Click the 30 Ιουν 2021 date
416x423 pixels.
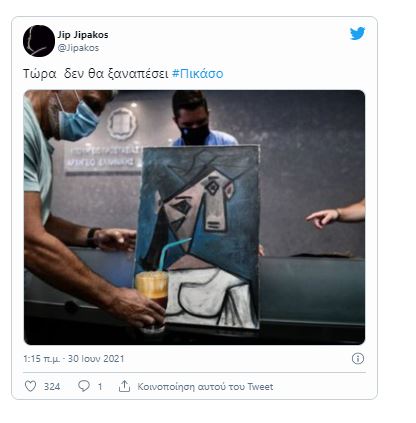point(96,359)
